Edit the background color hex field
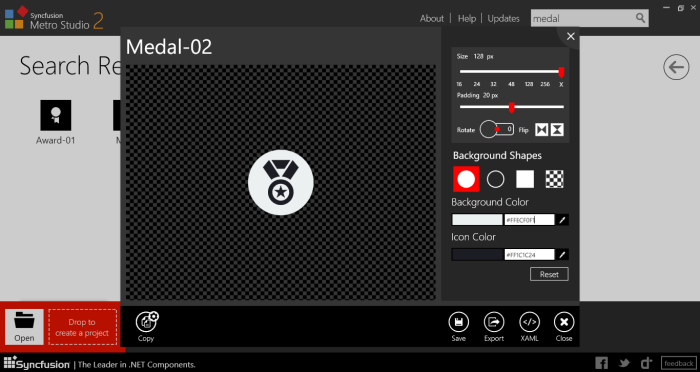Viewport: 700px width, 372px height. click(x=529, y=220)
